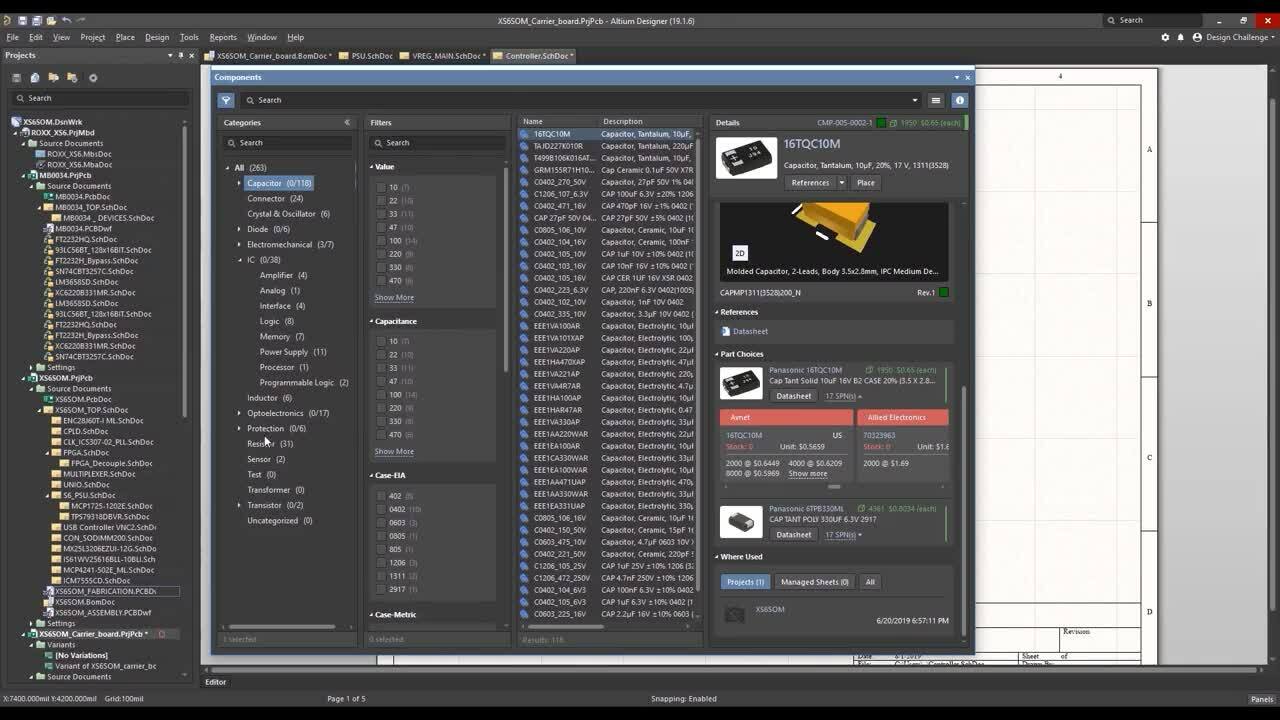
Task: Toggle the details info icon
Action: click(x=960, y=100)
